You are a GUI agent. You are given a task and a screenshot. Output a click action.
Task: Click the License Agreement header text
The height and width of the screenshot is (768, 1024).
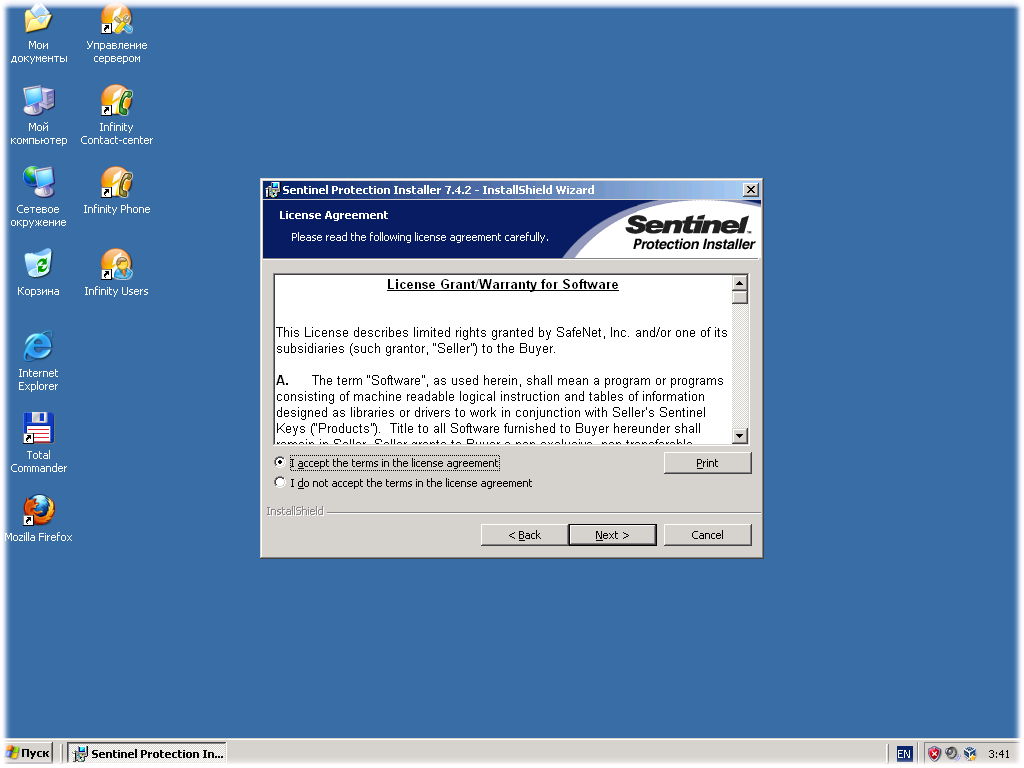[x=333, y=215]
